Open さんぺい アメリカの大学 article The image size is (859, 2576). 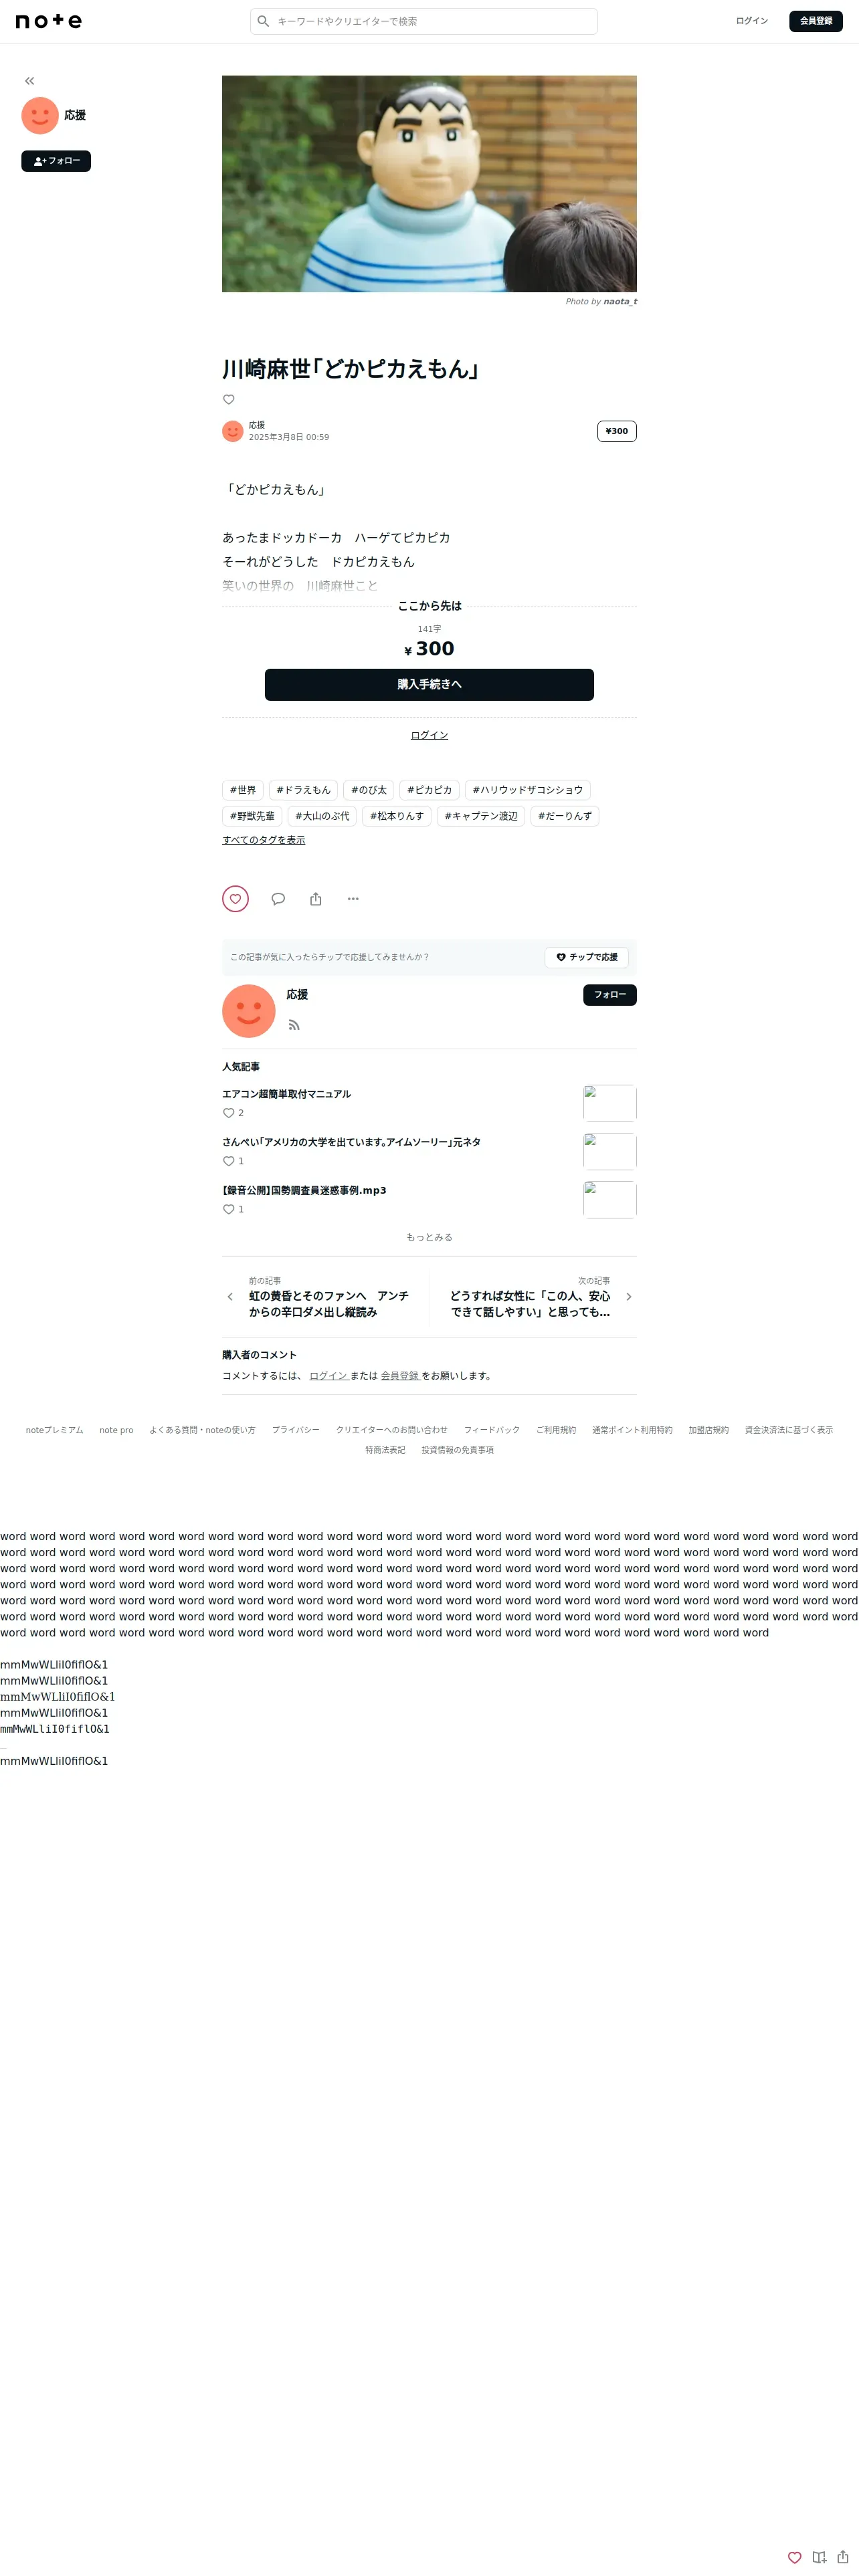(351, 1142)
